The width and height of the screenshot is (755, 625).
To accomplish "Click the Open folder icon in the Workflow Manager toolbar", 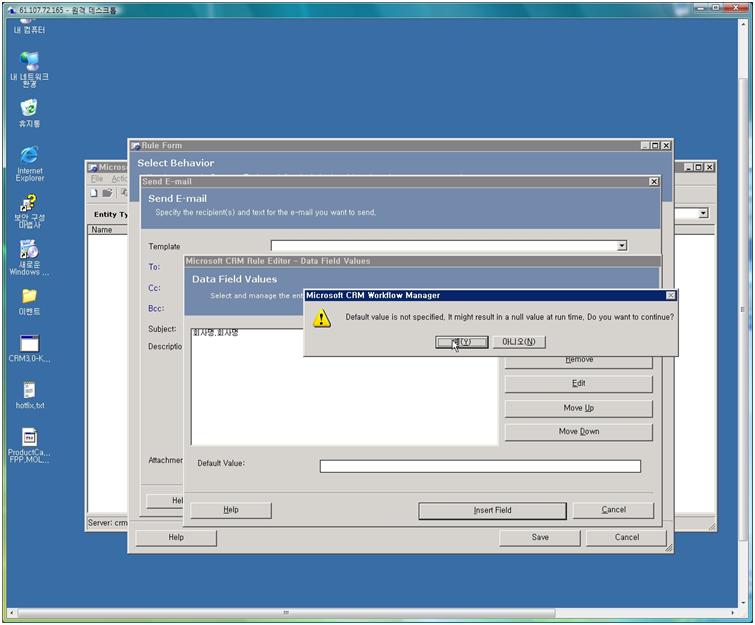I will (107, 193).
